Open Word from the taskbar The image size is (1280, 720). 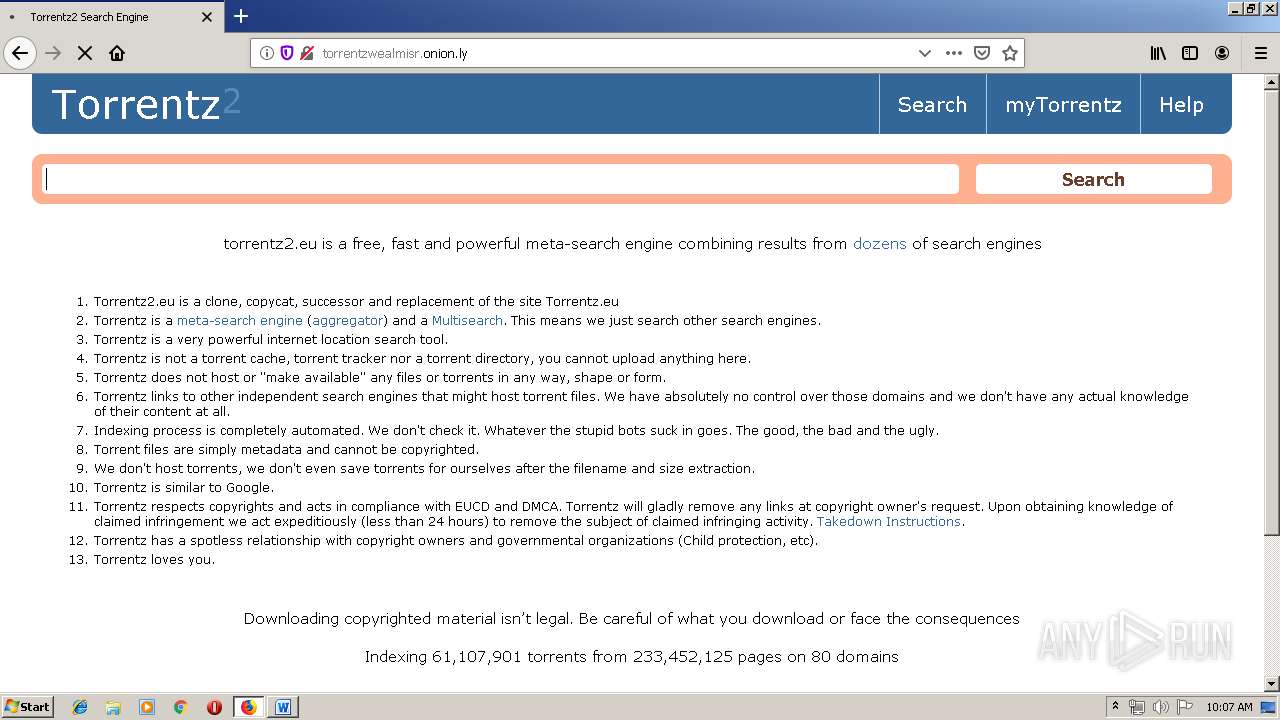(x=283, y=707)
